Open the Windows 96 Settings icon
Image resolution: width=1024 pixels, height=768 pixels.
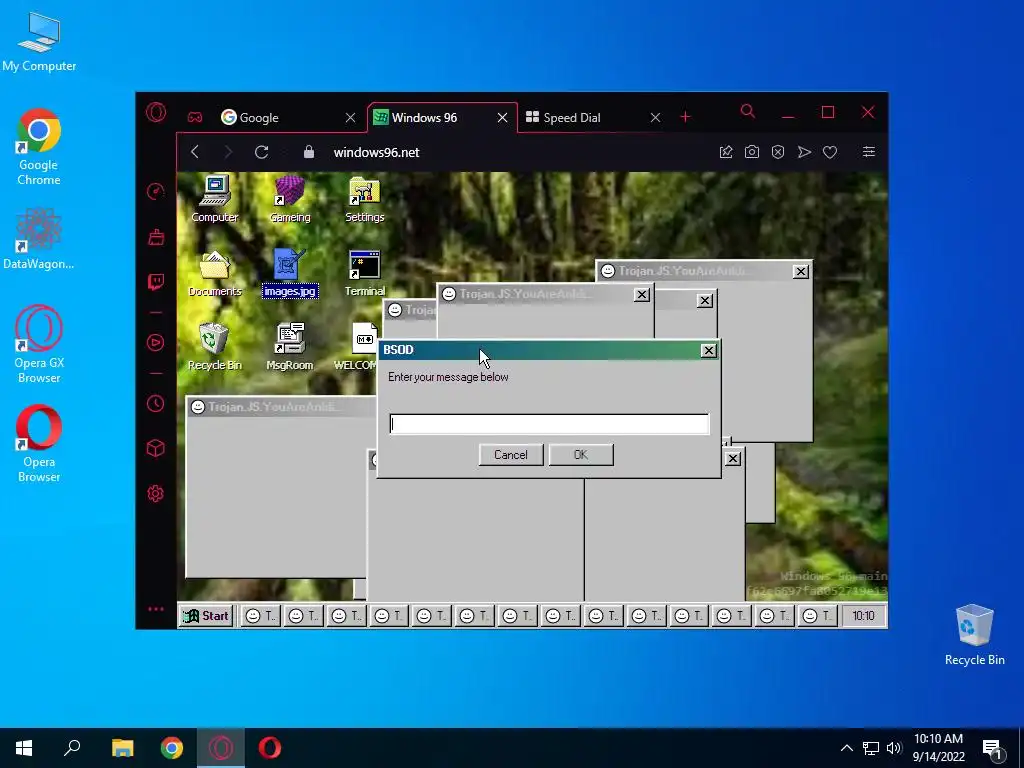364,199
